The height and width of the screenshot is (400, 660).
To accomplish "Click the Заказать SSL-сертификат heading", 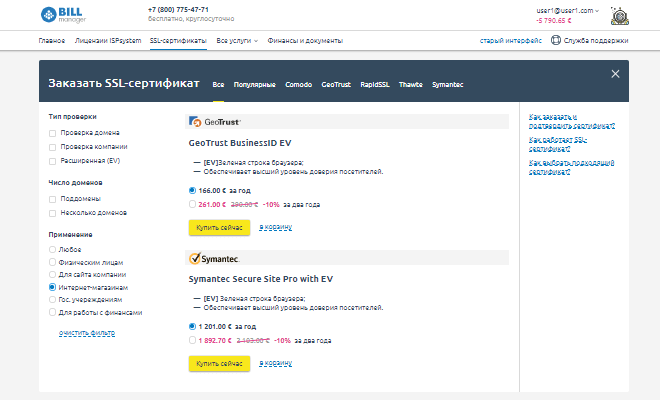I will 124,83.
